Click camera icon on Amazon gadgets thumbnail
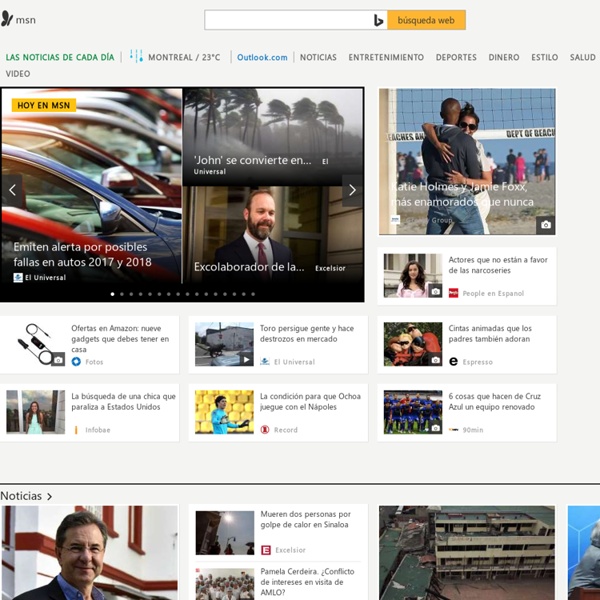600x600 pixels. click(58, 359)
